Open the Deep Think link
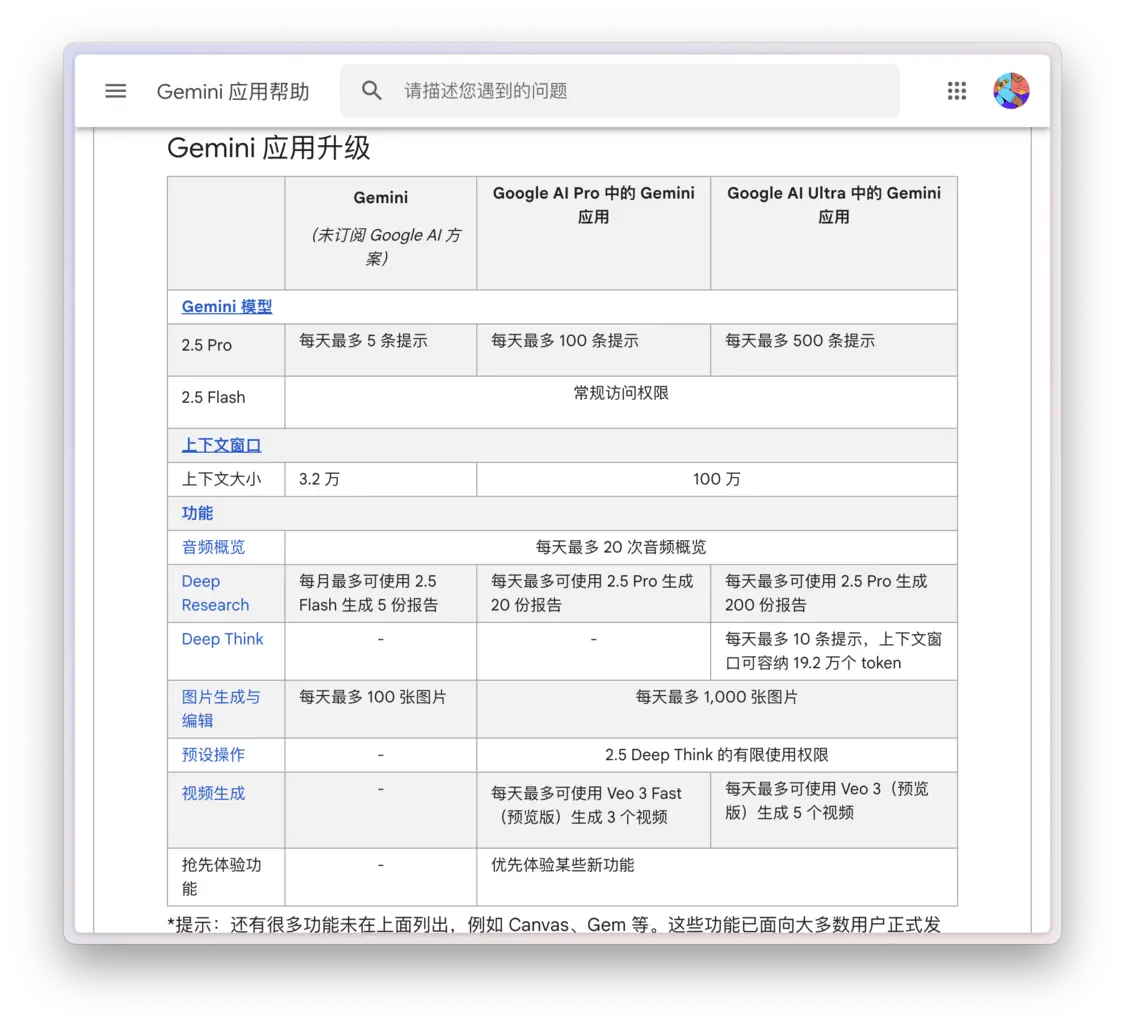1125x1028 pixels. tap(222, 639)
